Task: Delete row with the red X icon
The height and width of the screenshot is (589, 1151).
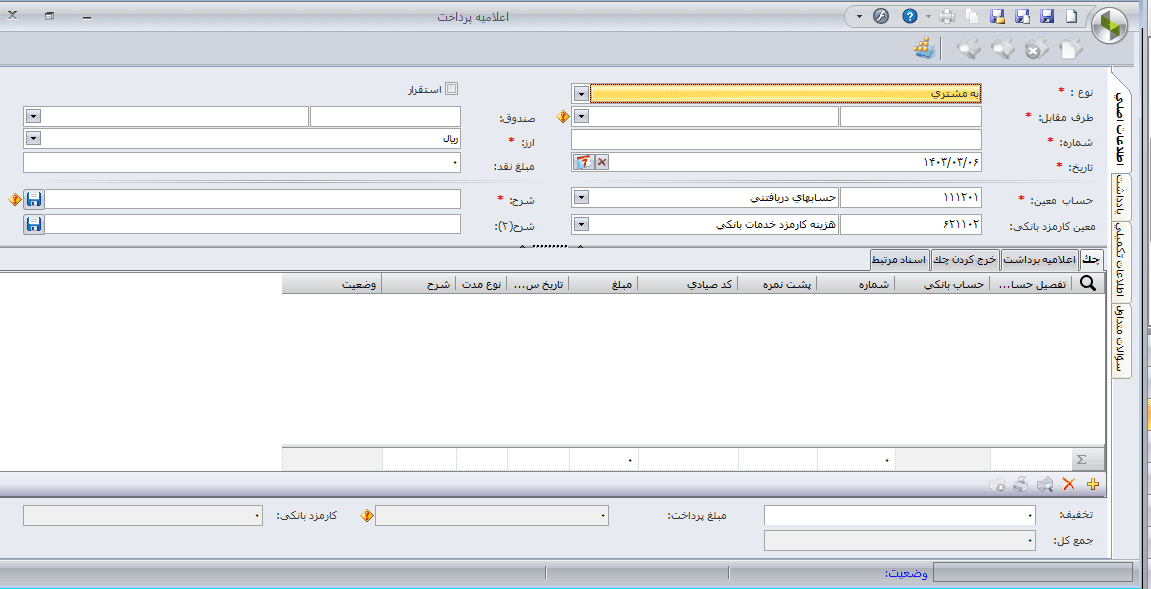Action: click(x=1070, y=484)
